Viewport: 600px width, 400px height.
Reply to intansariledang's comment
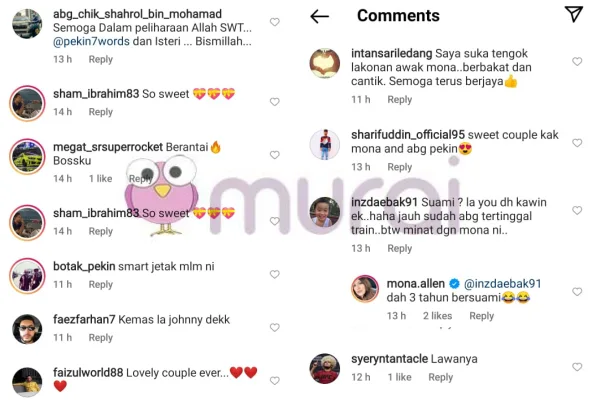pos(399,100)
